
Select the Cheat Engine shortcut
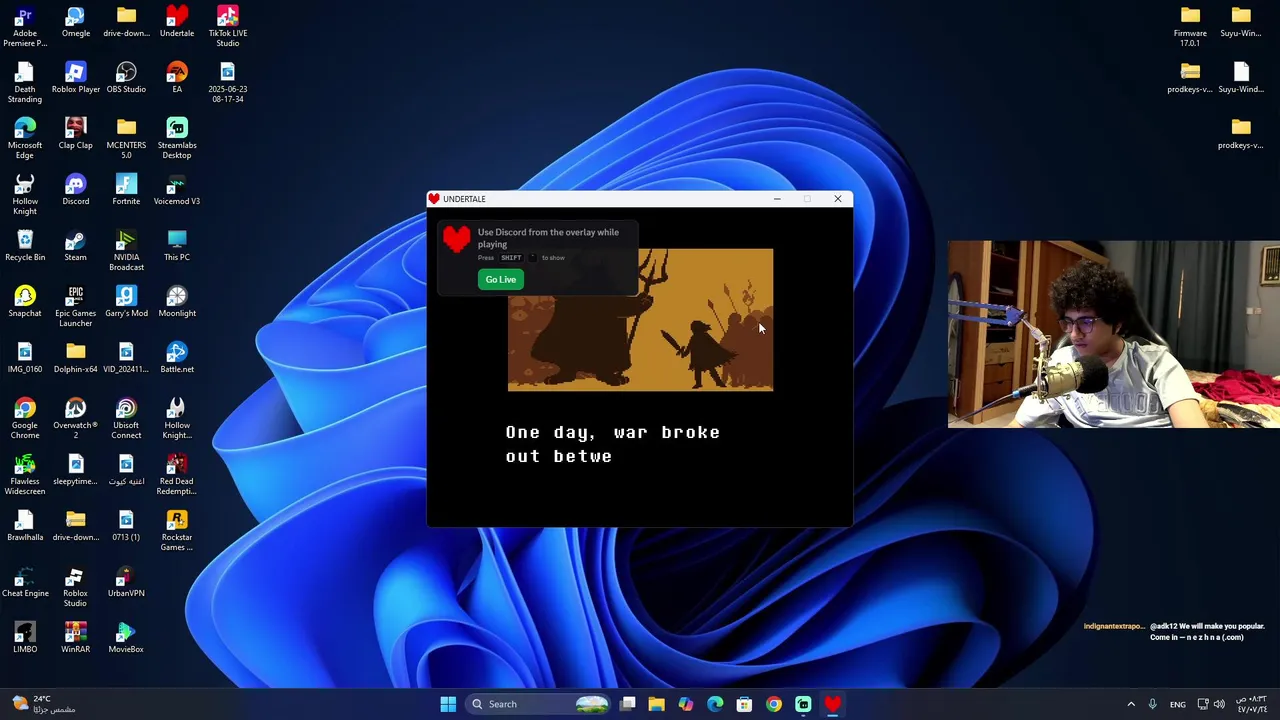[x=25, y=582]
